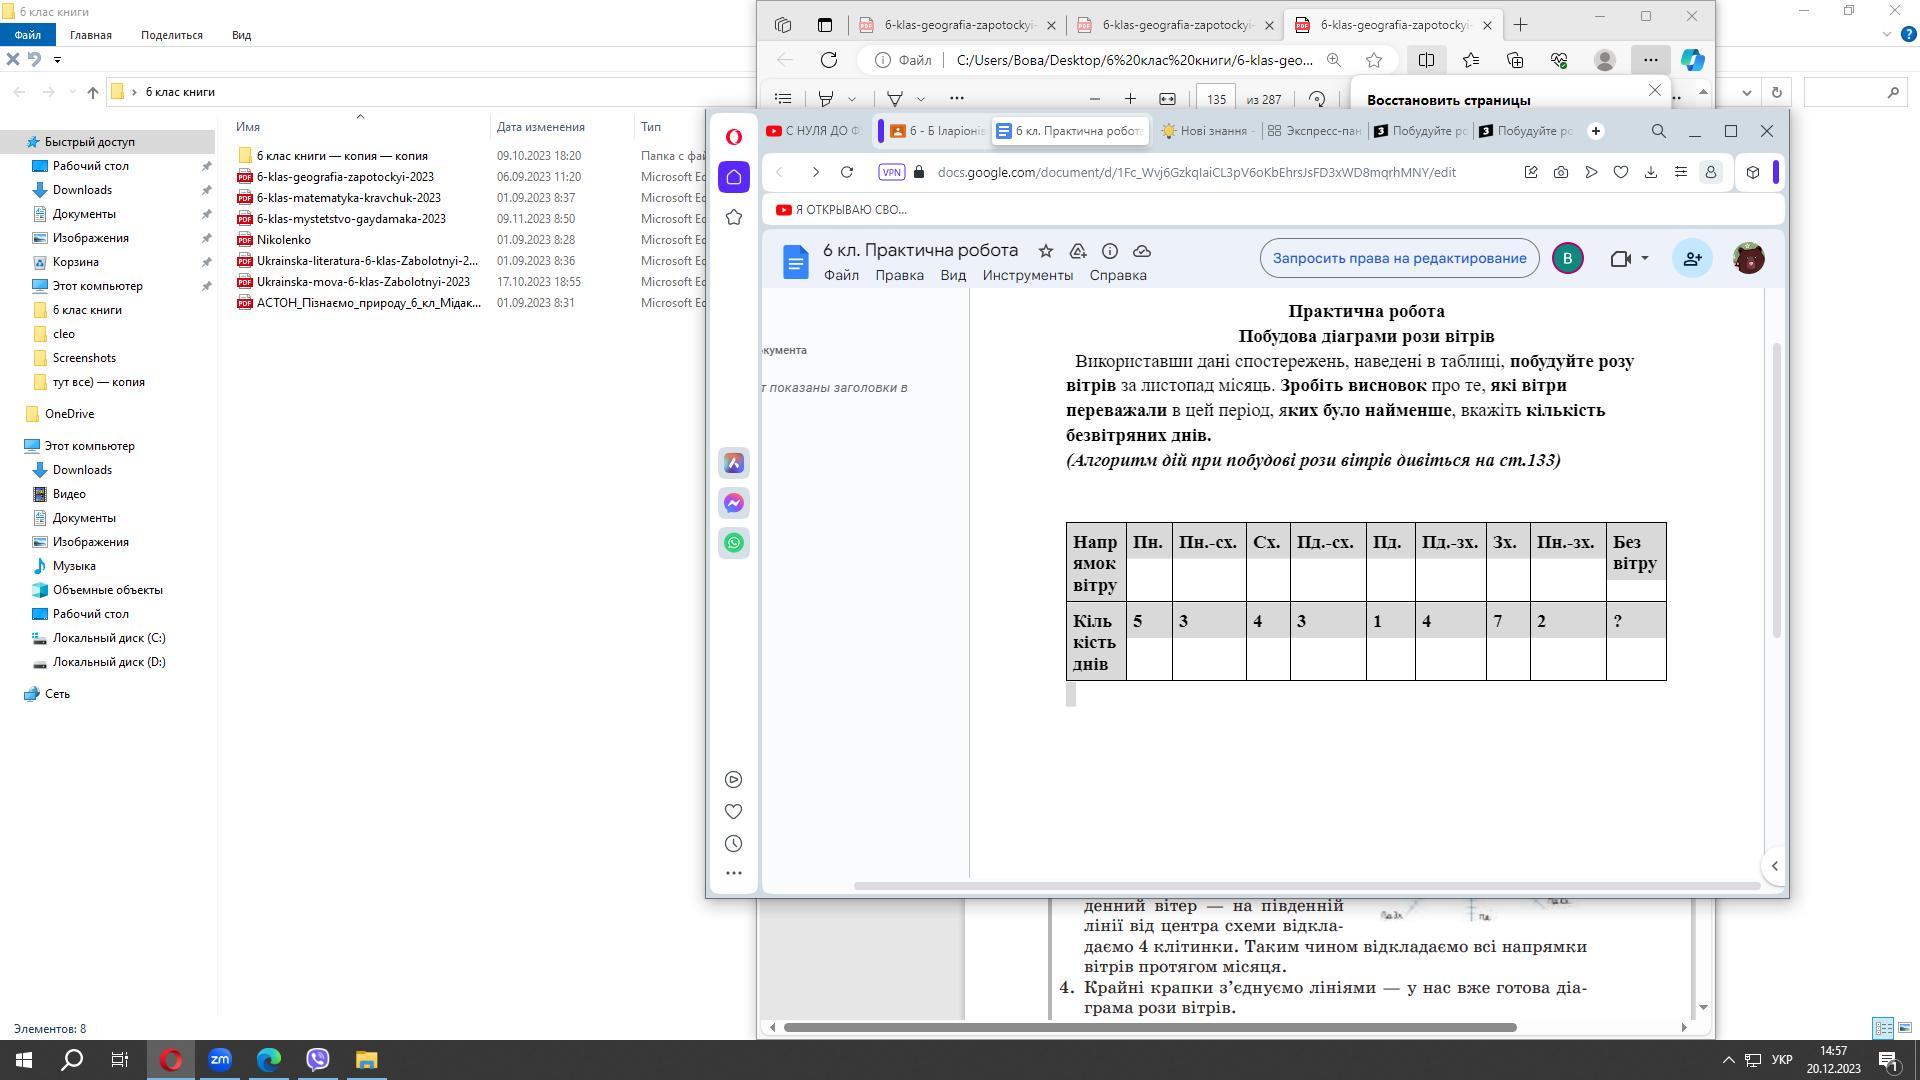Expand the video call dropdown arrow
This screenshot has width=1920, height=1080.
[x=1644, y=258]
